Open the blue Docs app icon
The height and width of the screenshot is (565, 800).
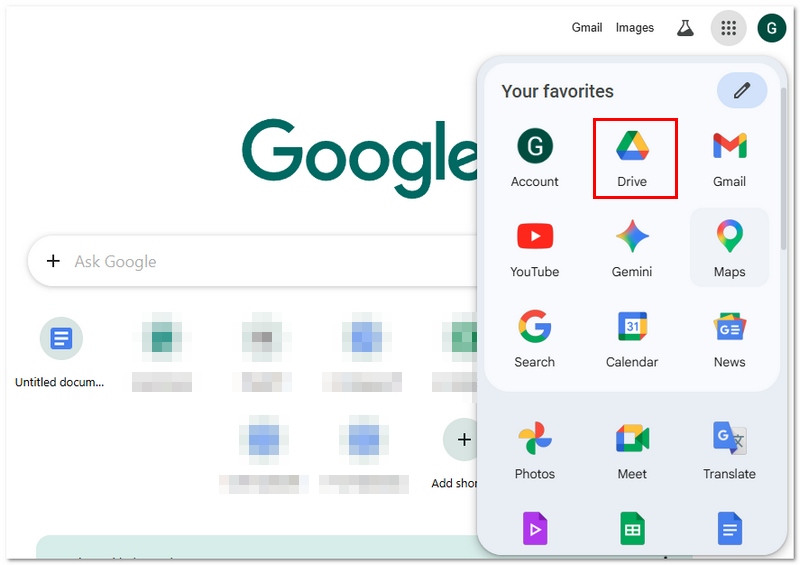click(x=729, y=529)
